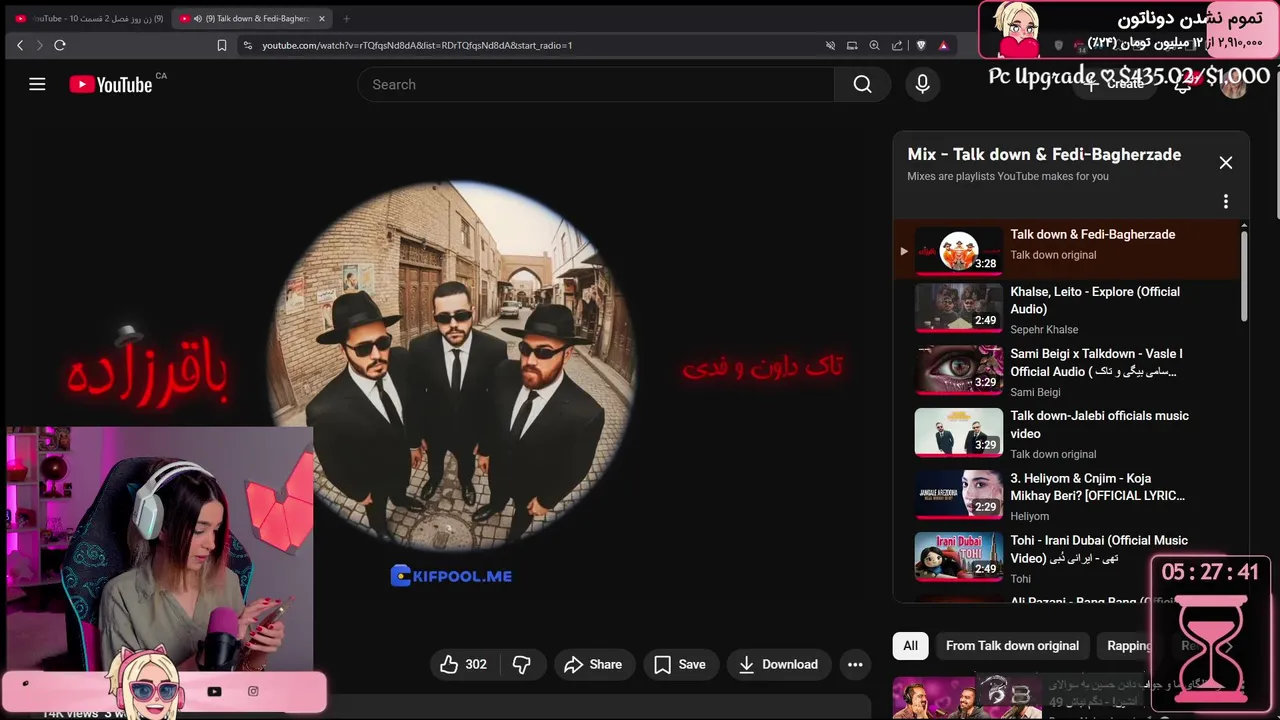
Task: Click the share page icon in address bar
Action: [x=897, y=45]
